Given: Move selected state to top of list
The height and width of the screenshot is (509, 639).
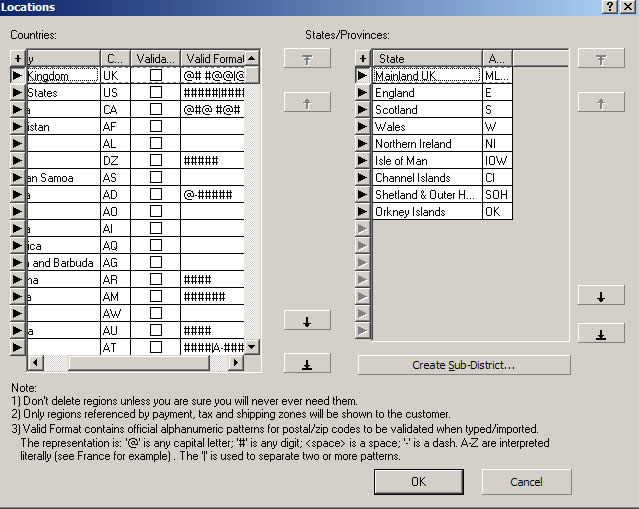Looking at the screenshot, I should 600,59.
